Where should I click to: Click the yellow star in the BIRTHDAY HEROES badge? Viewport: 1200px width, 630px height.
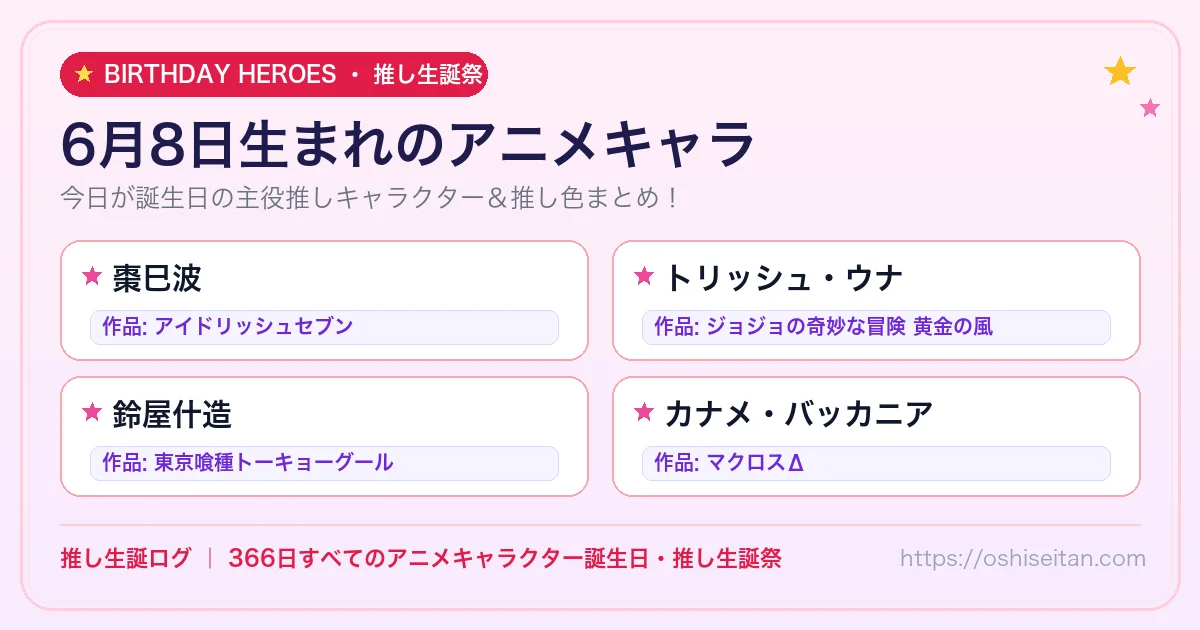(84, 74)
